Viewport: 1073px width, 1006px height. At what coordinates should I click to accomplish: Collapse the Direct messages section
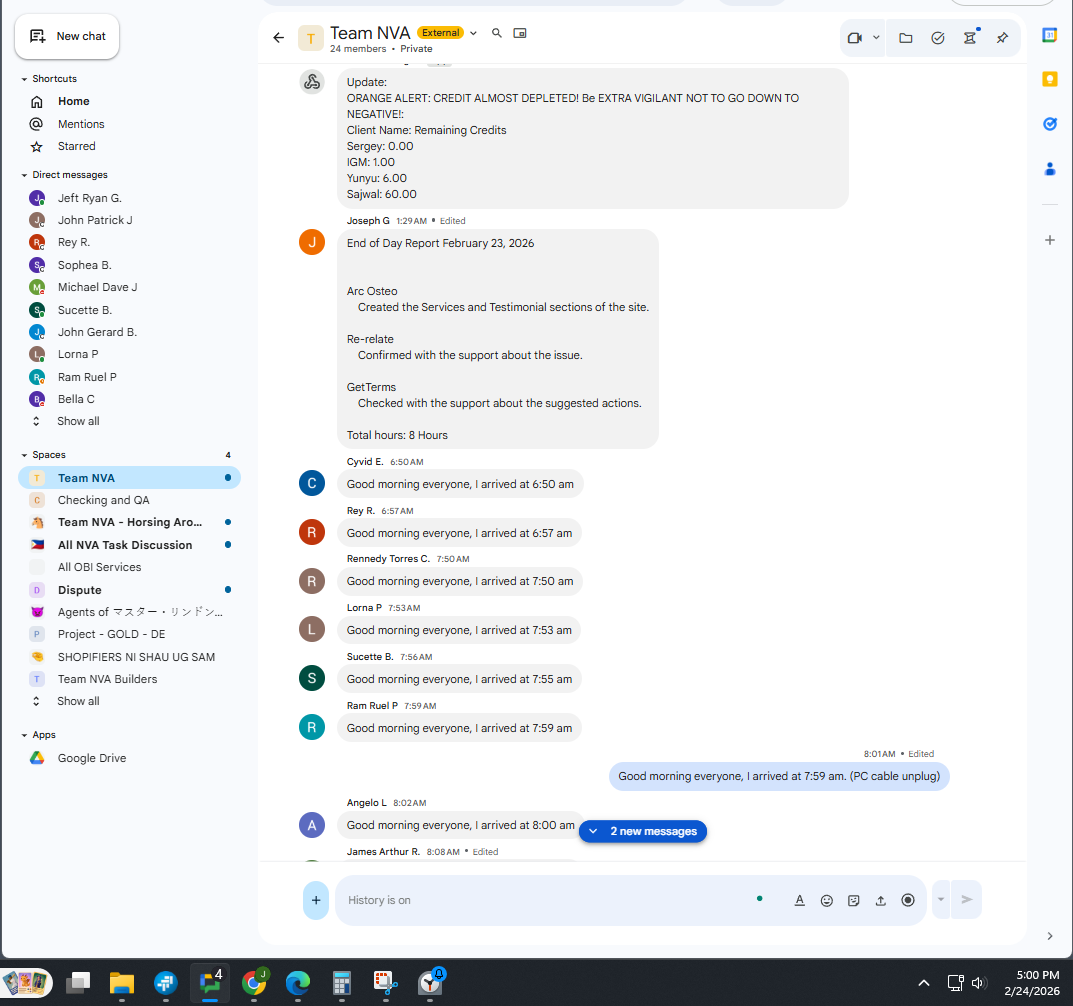tap(25, 175)
